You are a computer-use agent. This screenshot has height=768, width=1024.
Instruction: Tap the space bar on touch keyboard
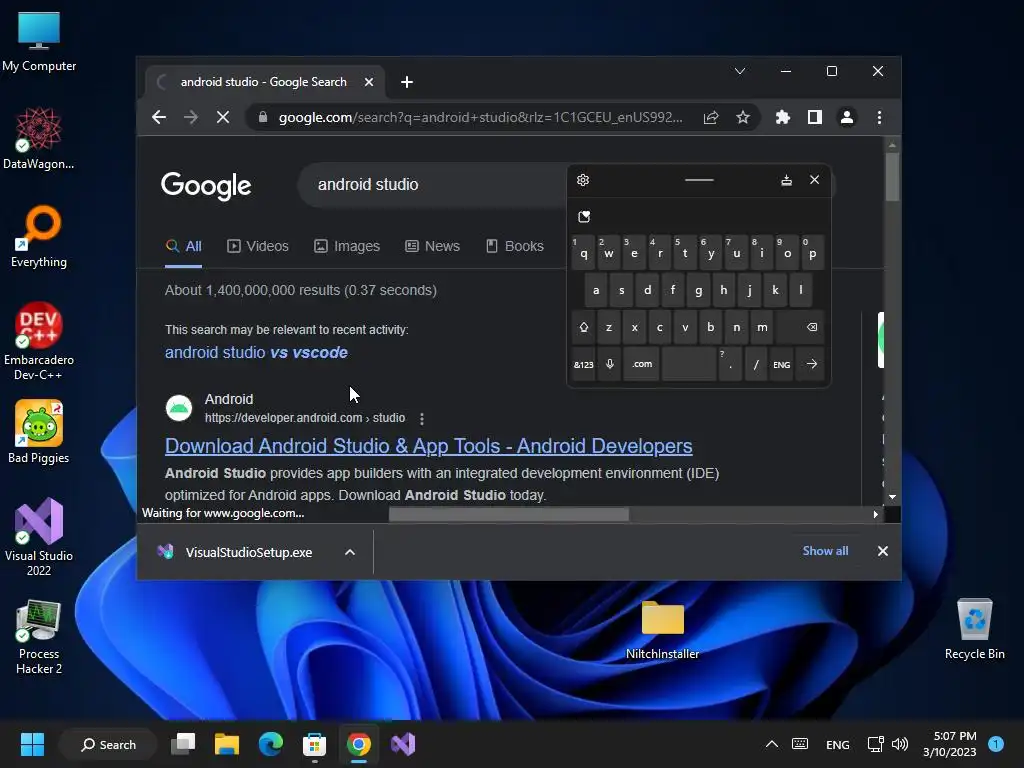688,364
